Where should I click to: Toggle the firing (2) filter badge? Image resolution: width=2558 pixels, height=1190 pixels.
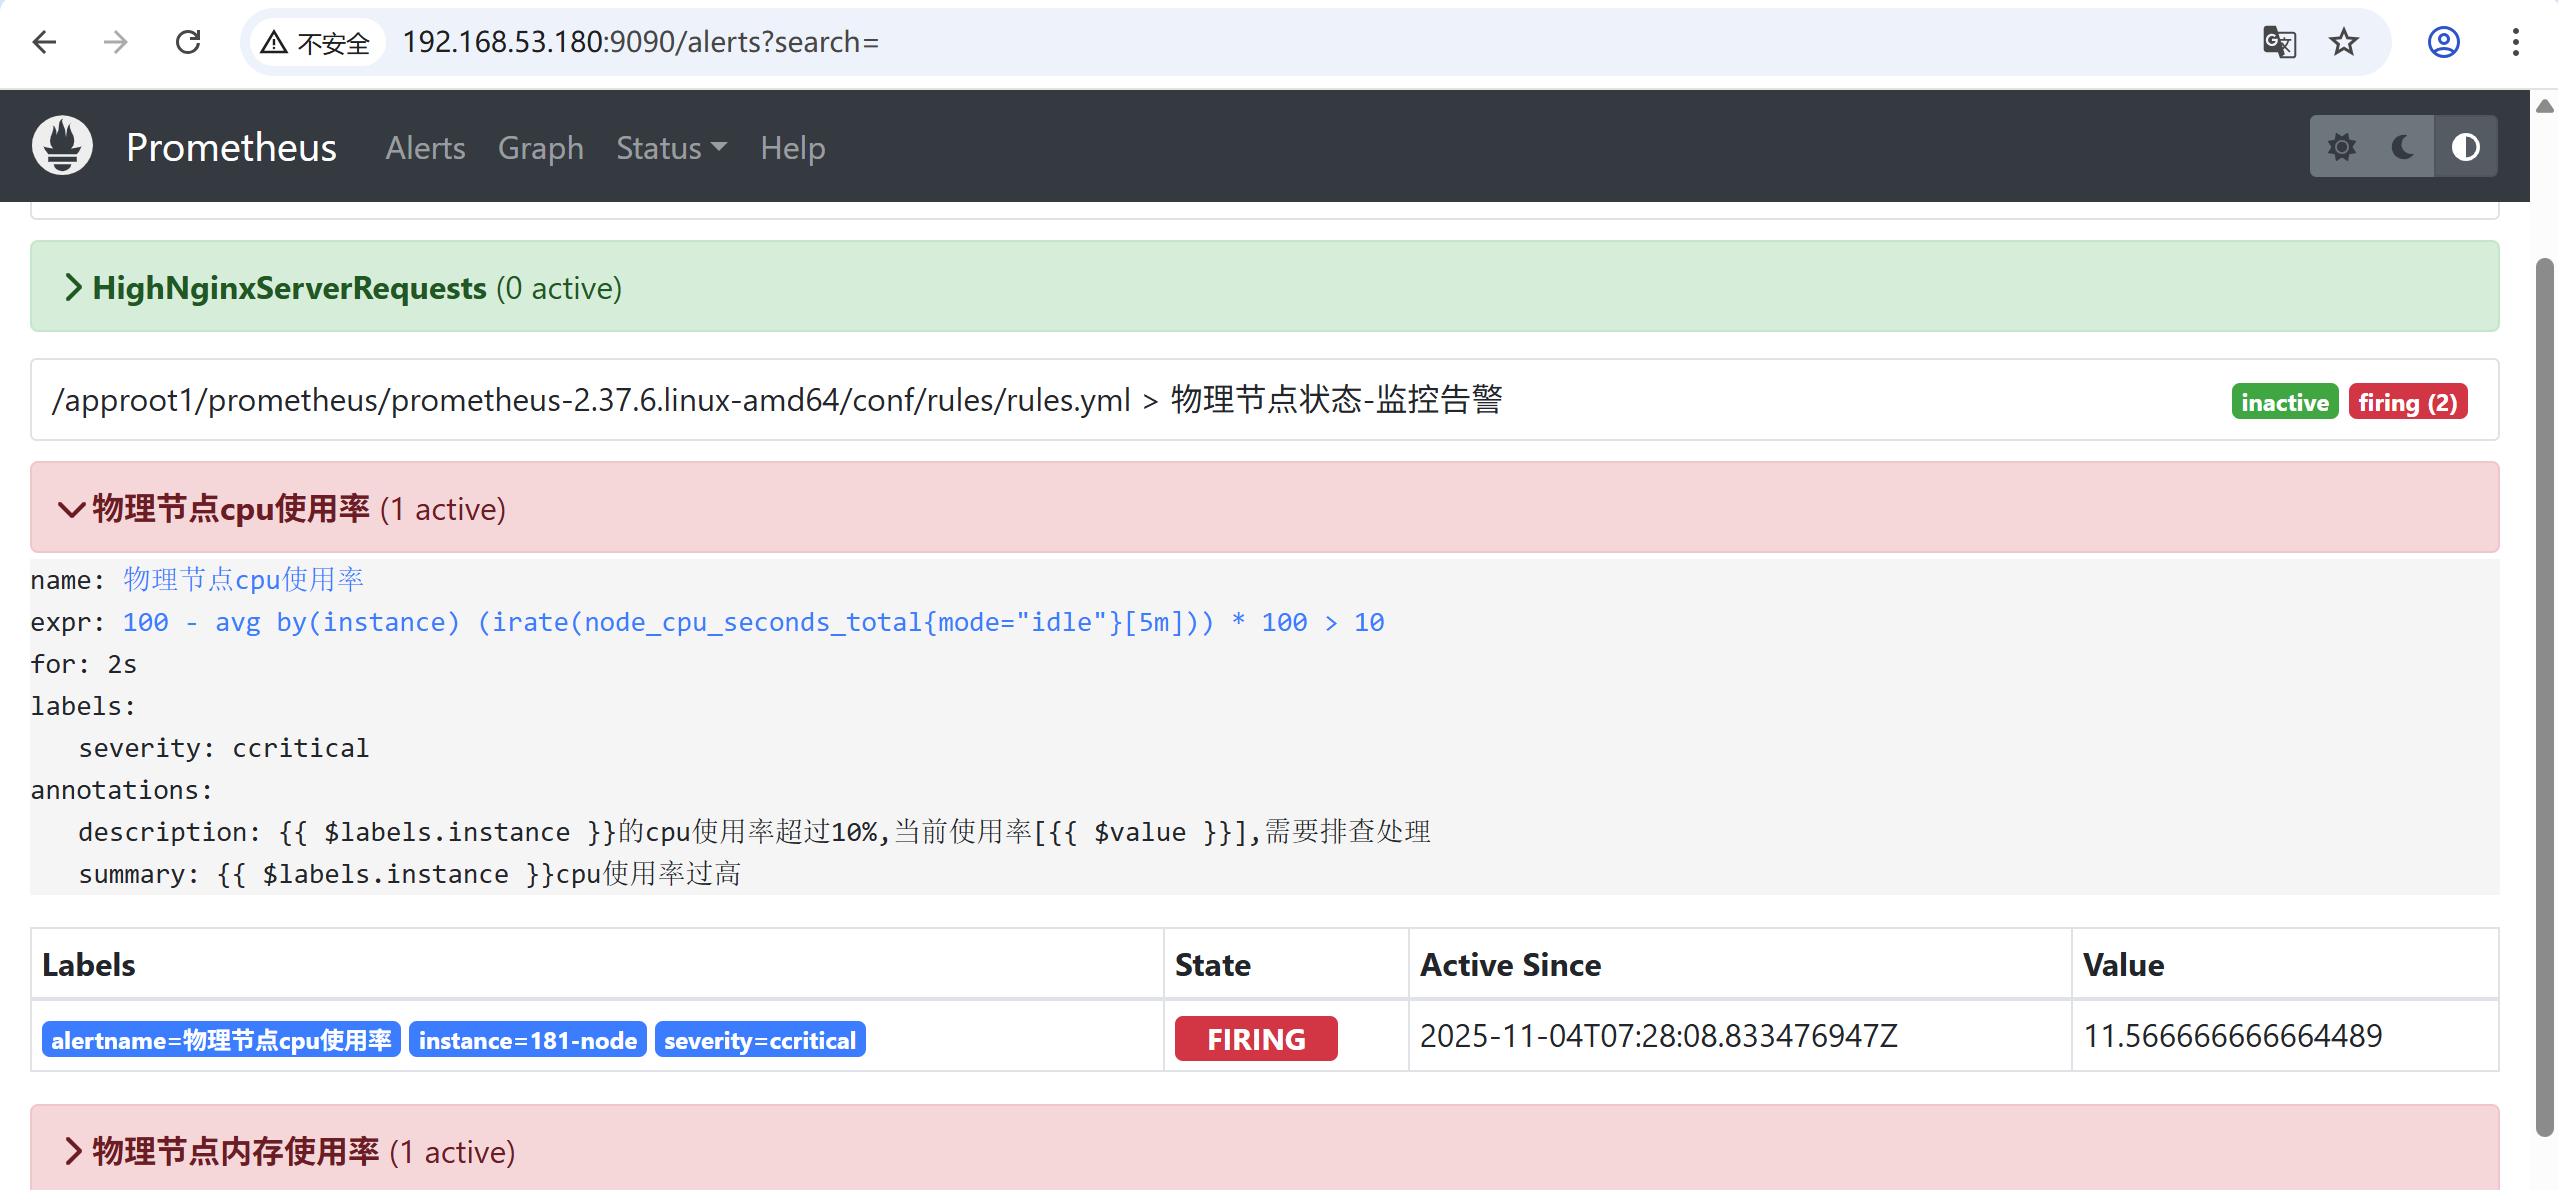(2407, 402)
